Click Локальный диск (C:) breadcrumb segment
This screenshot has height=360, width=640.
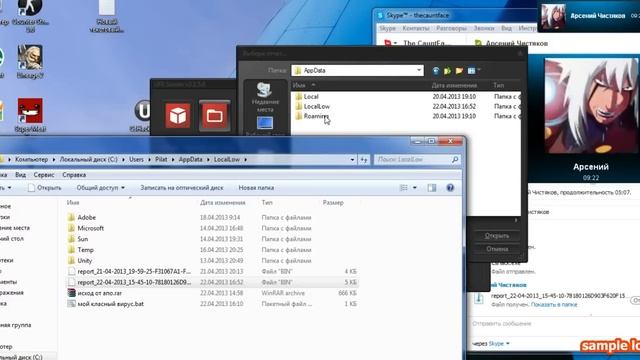pyautogui.click(x=88, y=160)
